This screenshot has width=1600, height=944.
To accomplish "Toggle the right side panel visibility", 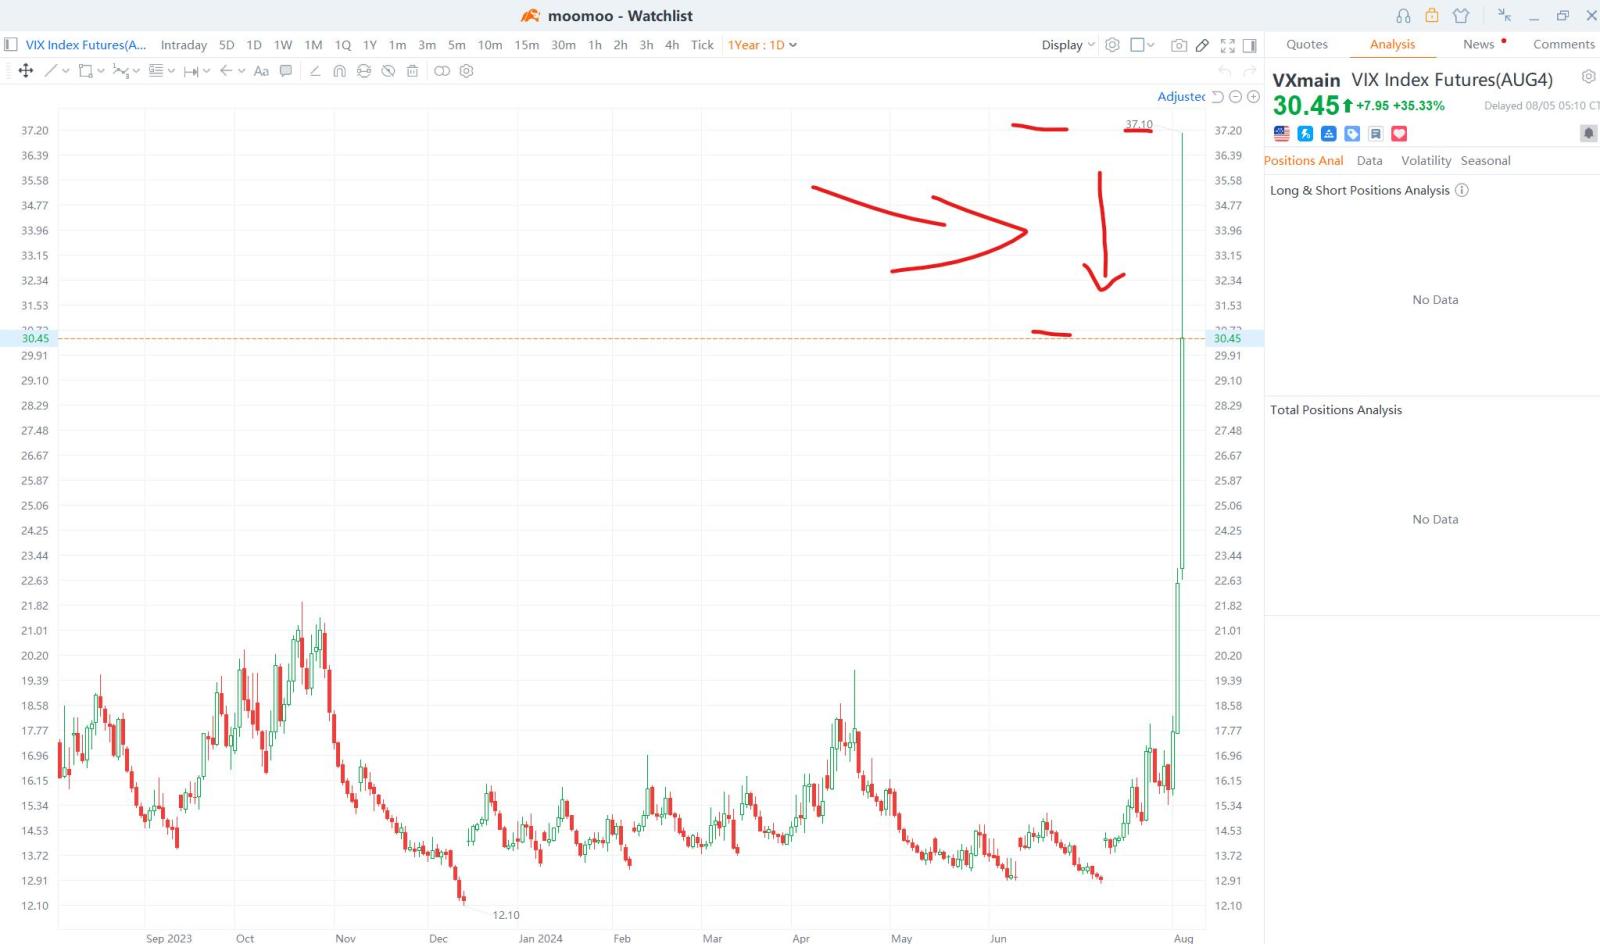I will (1249, 45).
